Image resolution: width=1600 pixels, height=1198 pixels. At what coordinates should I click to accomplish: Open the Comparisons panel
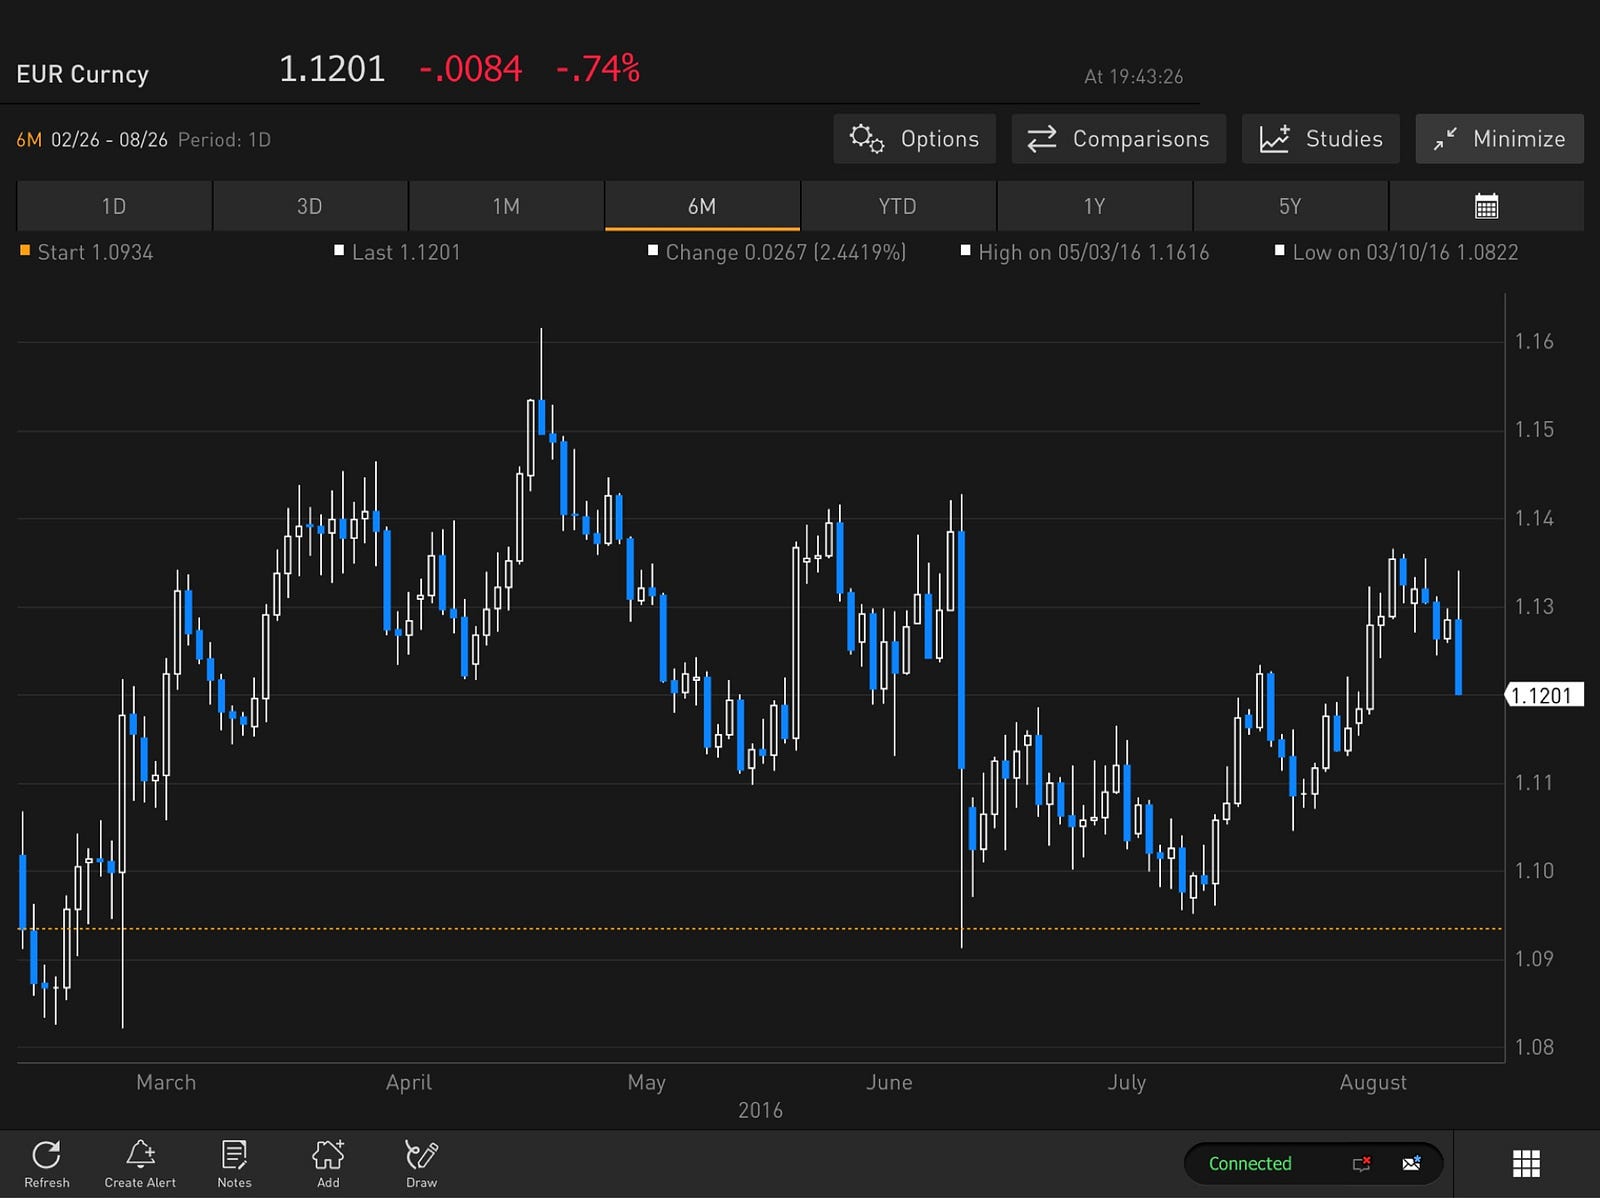pyautogui.click(x=1118, y=139)
